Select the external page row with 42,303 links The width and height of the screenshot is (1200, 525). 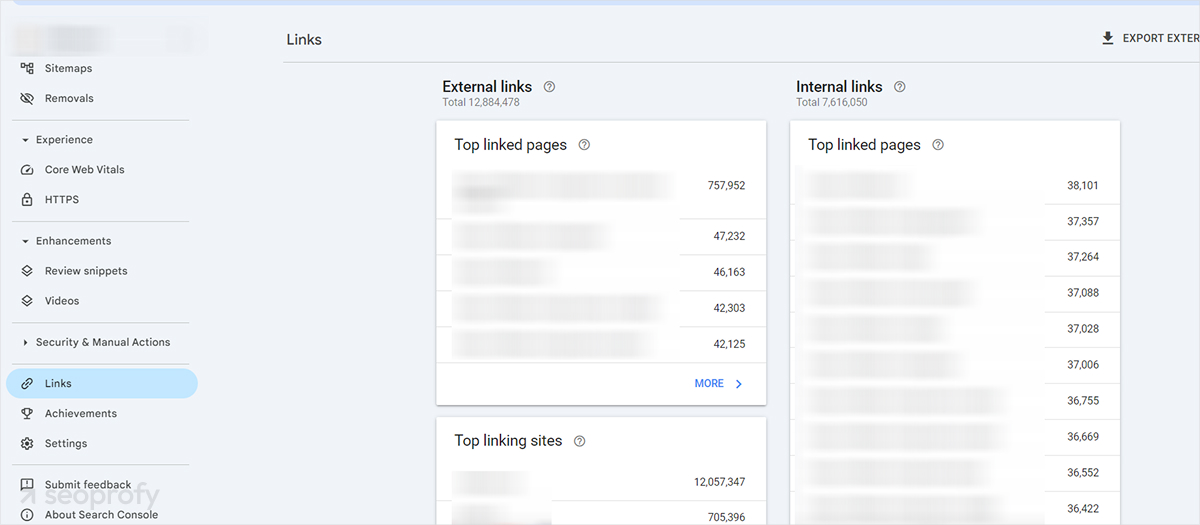pos(601,309)
